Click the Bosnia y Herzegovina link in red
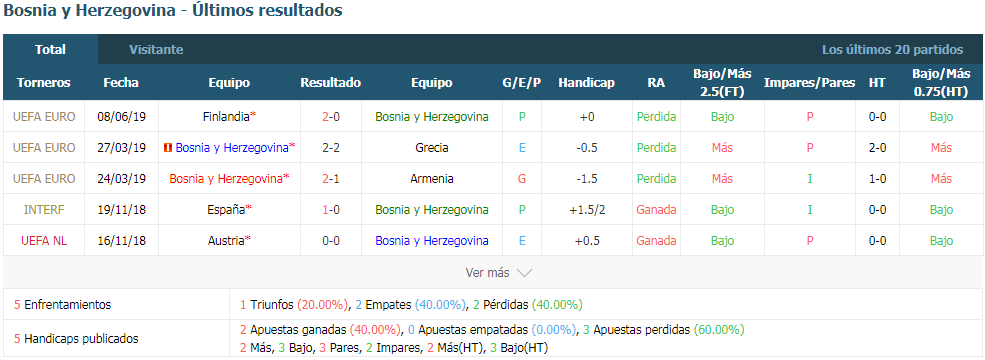 coord(226,178)
